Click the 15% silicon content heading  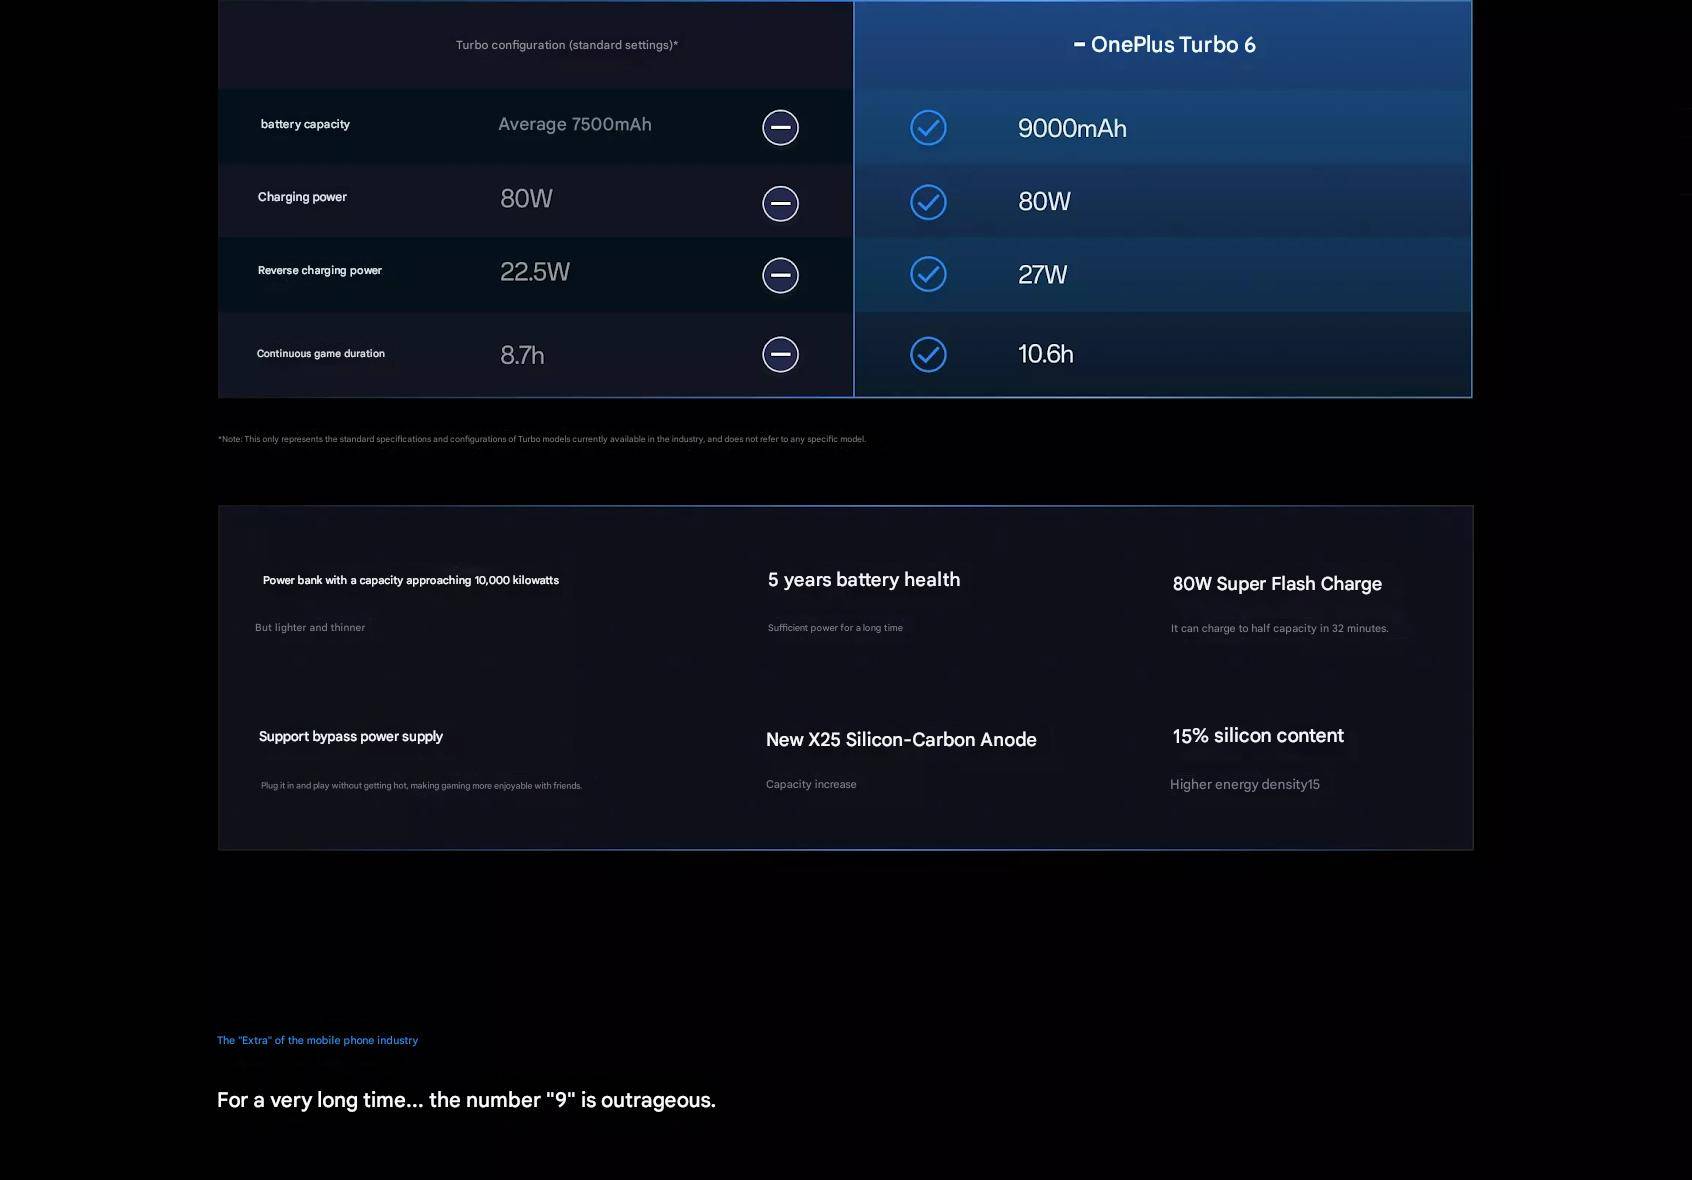(x=1257, y=736)
